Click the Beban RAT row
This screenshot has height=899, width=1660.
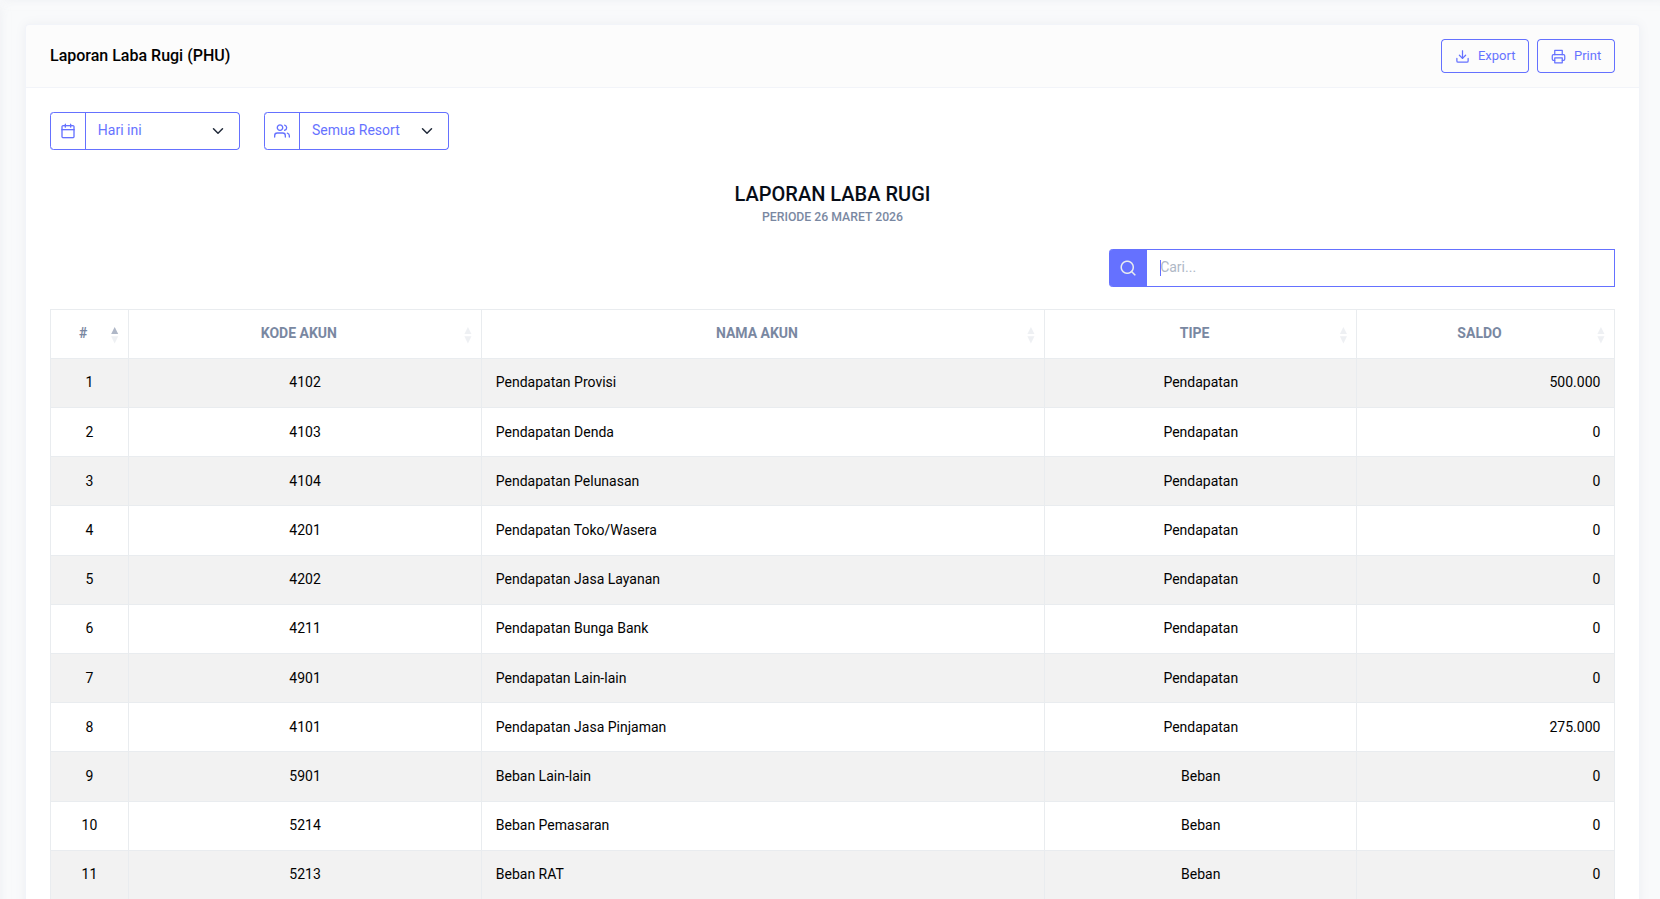(529, 874)
